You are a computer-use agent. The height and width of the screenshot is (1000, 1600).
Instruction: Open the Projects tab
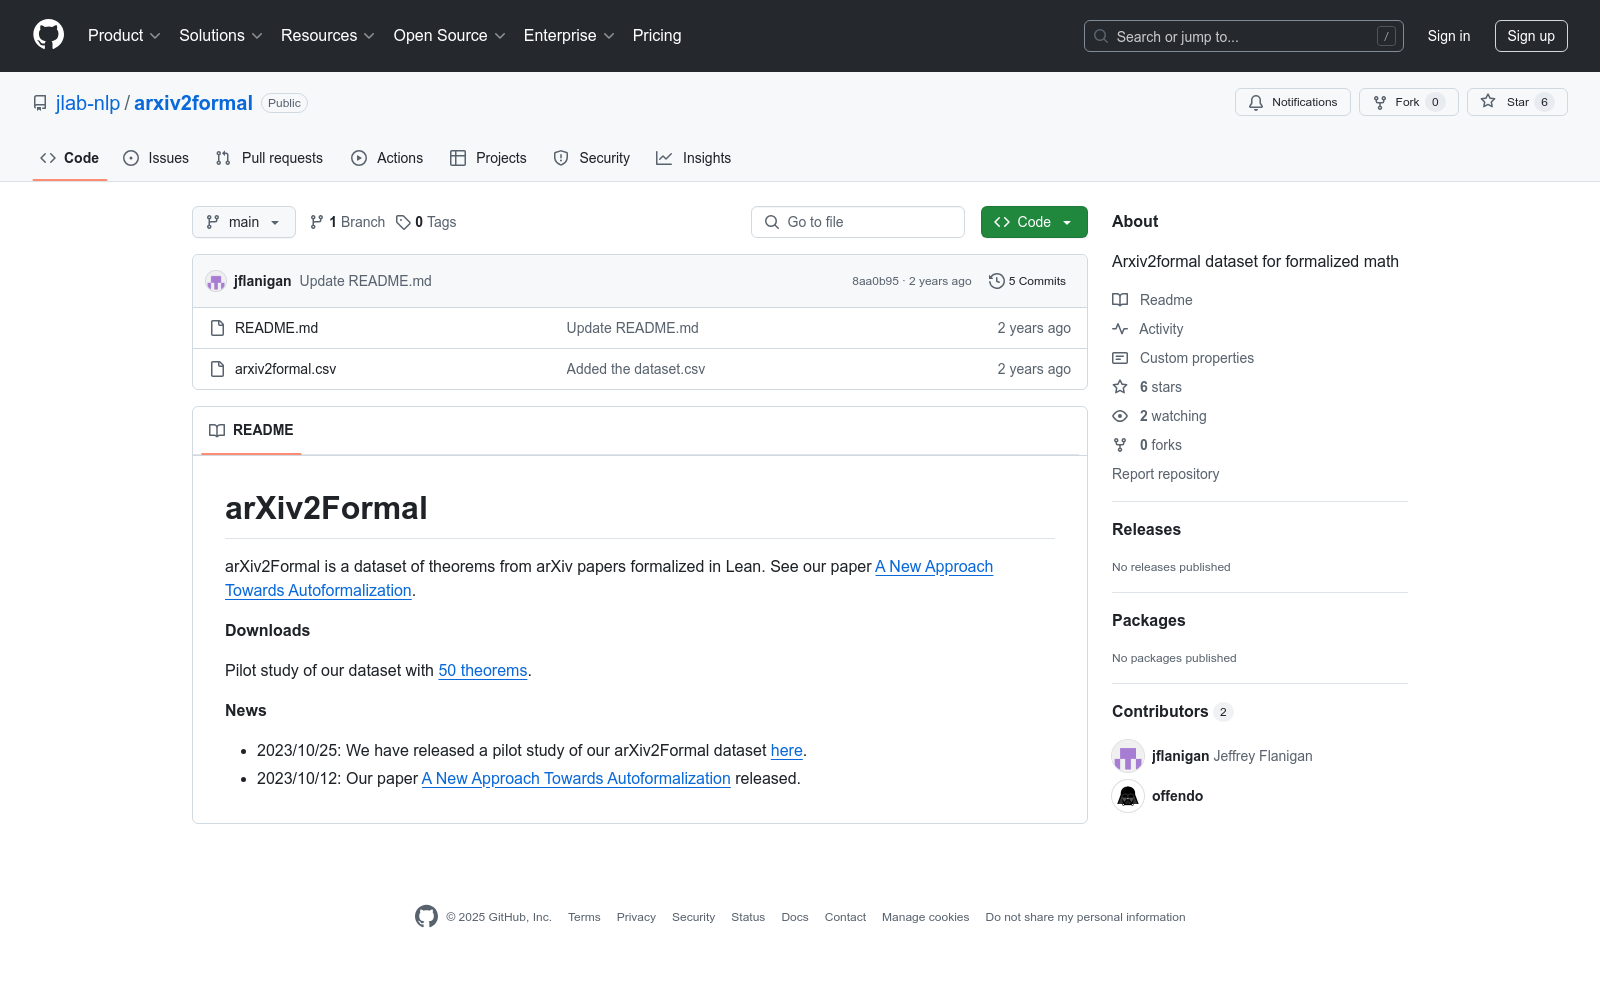[488, 158]
